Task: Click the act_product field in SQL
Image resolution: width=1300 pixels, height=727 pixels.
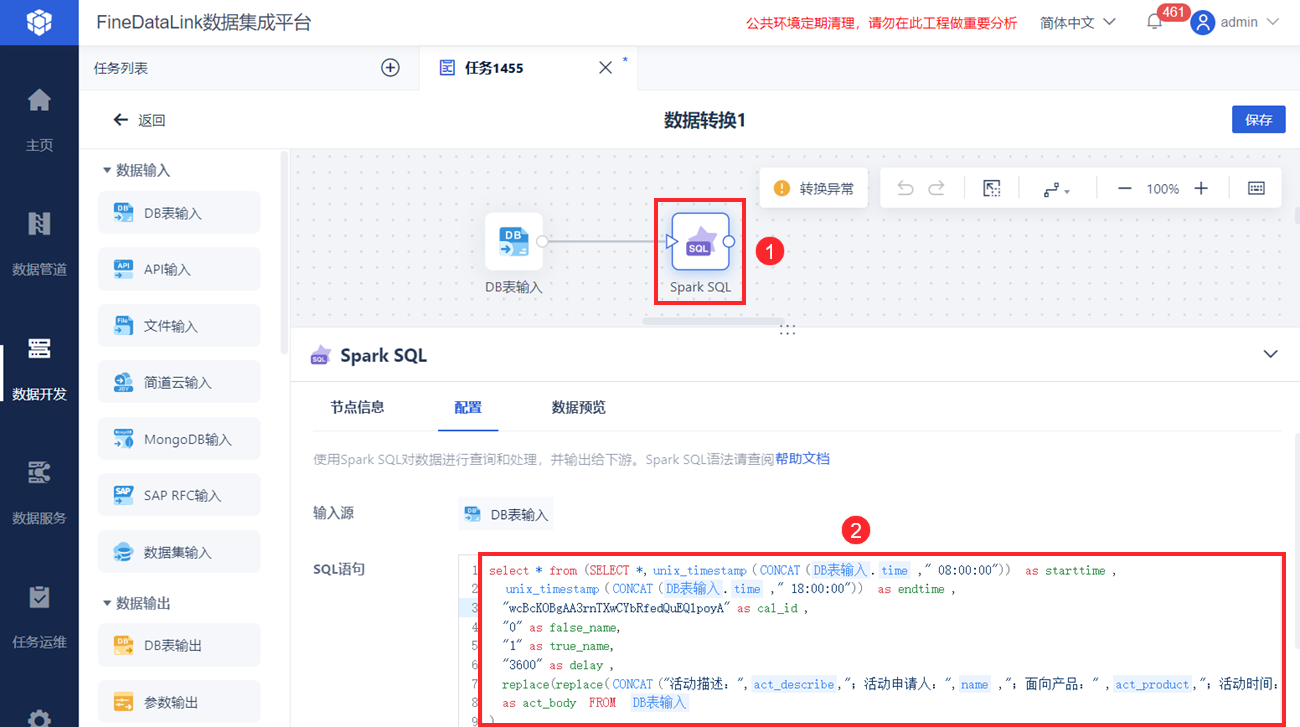Action: (1153, 684)
